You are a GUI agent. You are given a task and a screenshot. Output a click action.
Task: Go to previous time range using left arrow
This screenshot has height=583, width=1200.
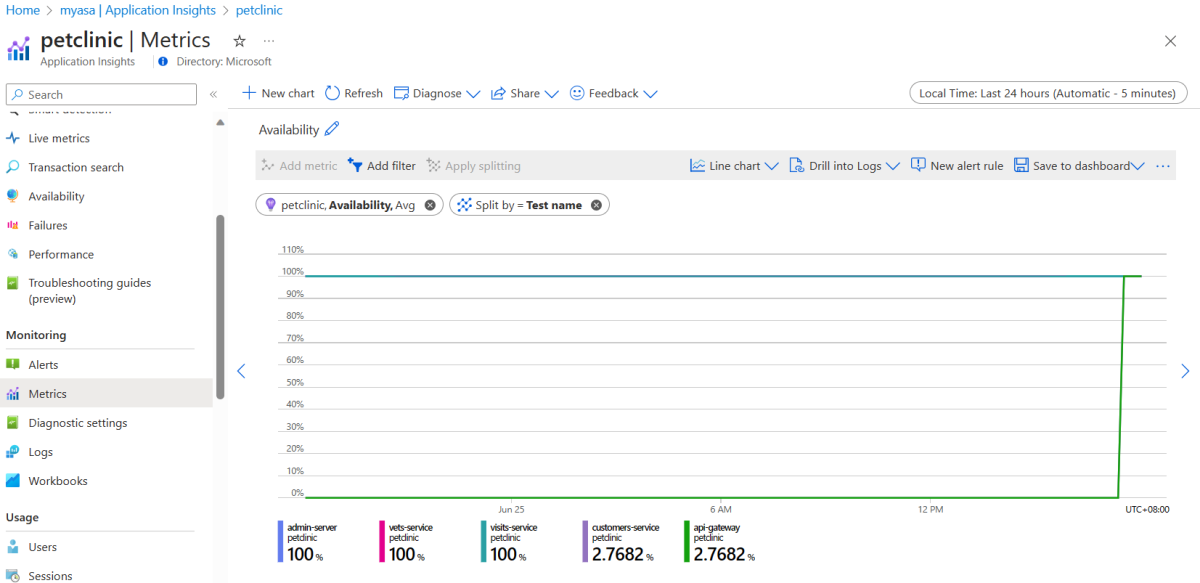[x=241, y=371]
